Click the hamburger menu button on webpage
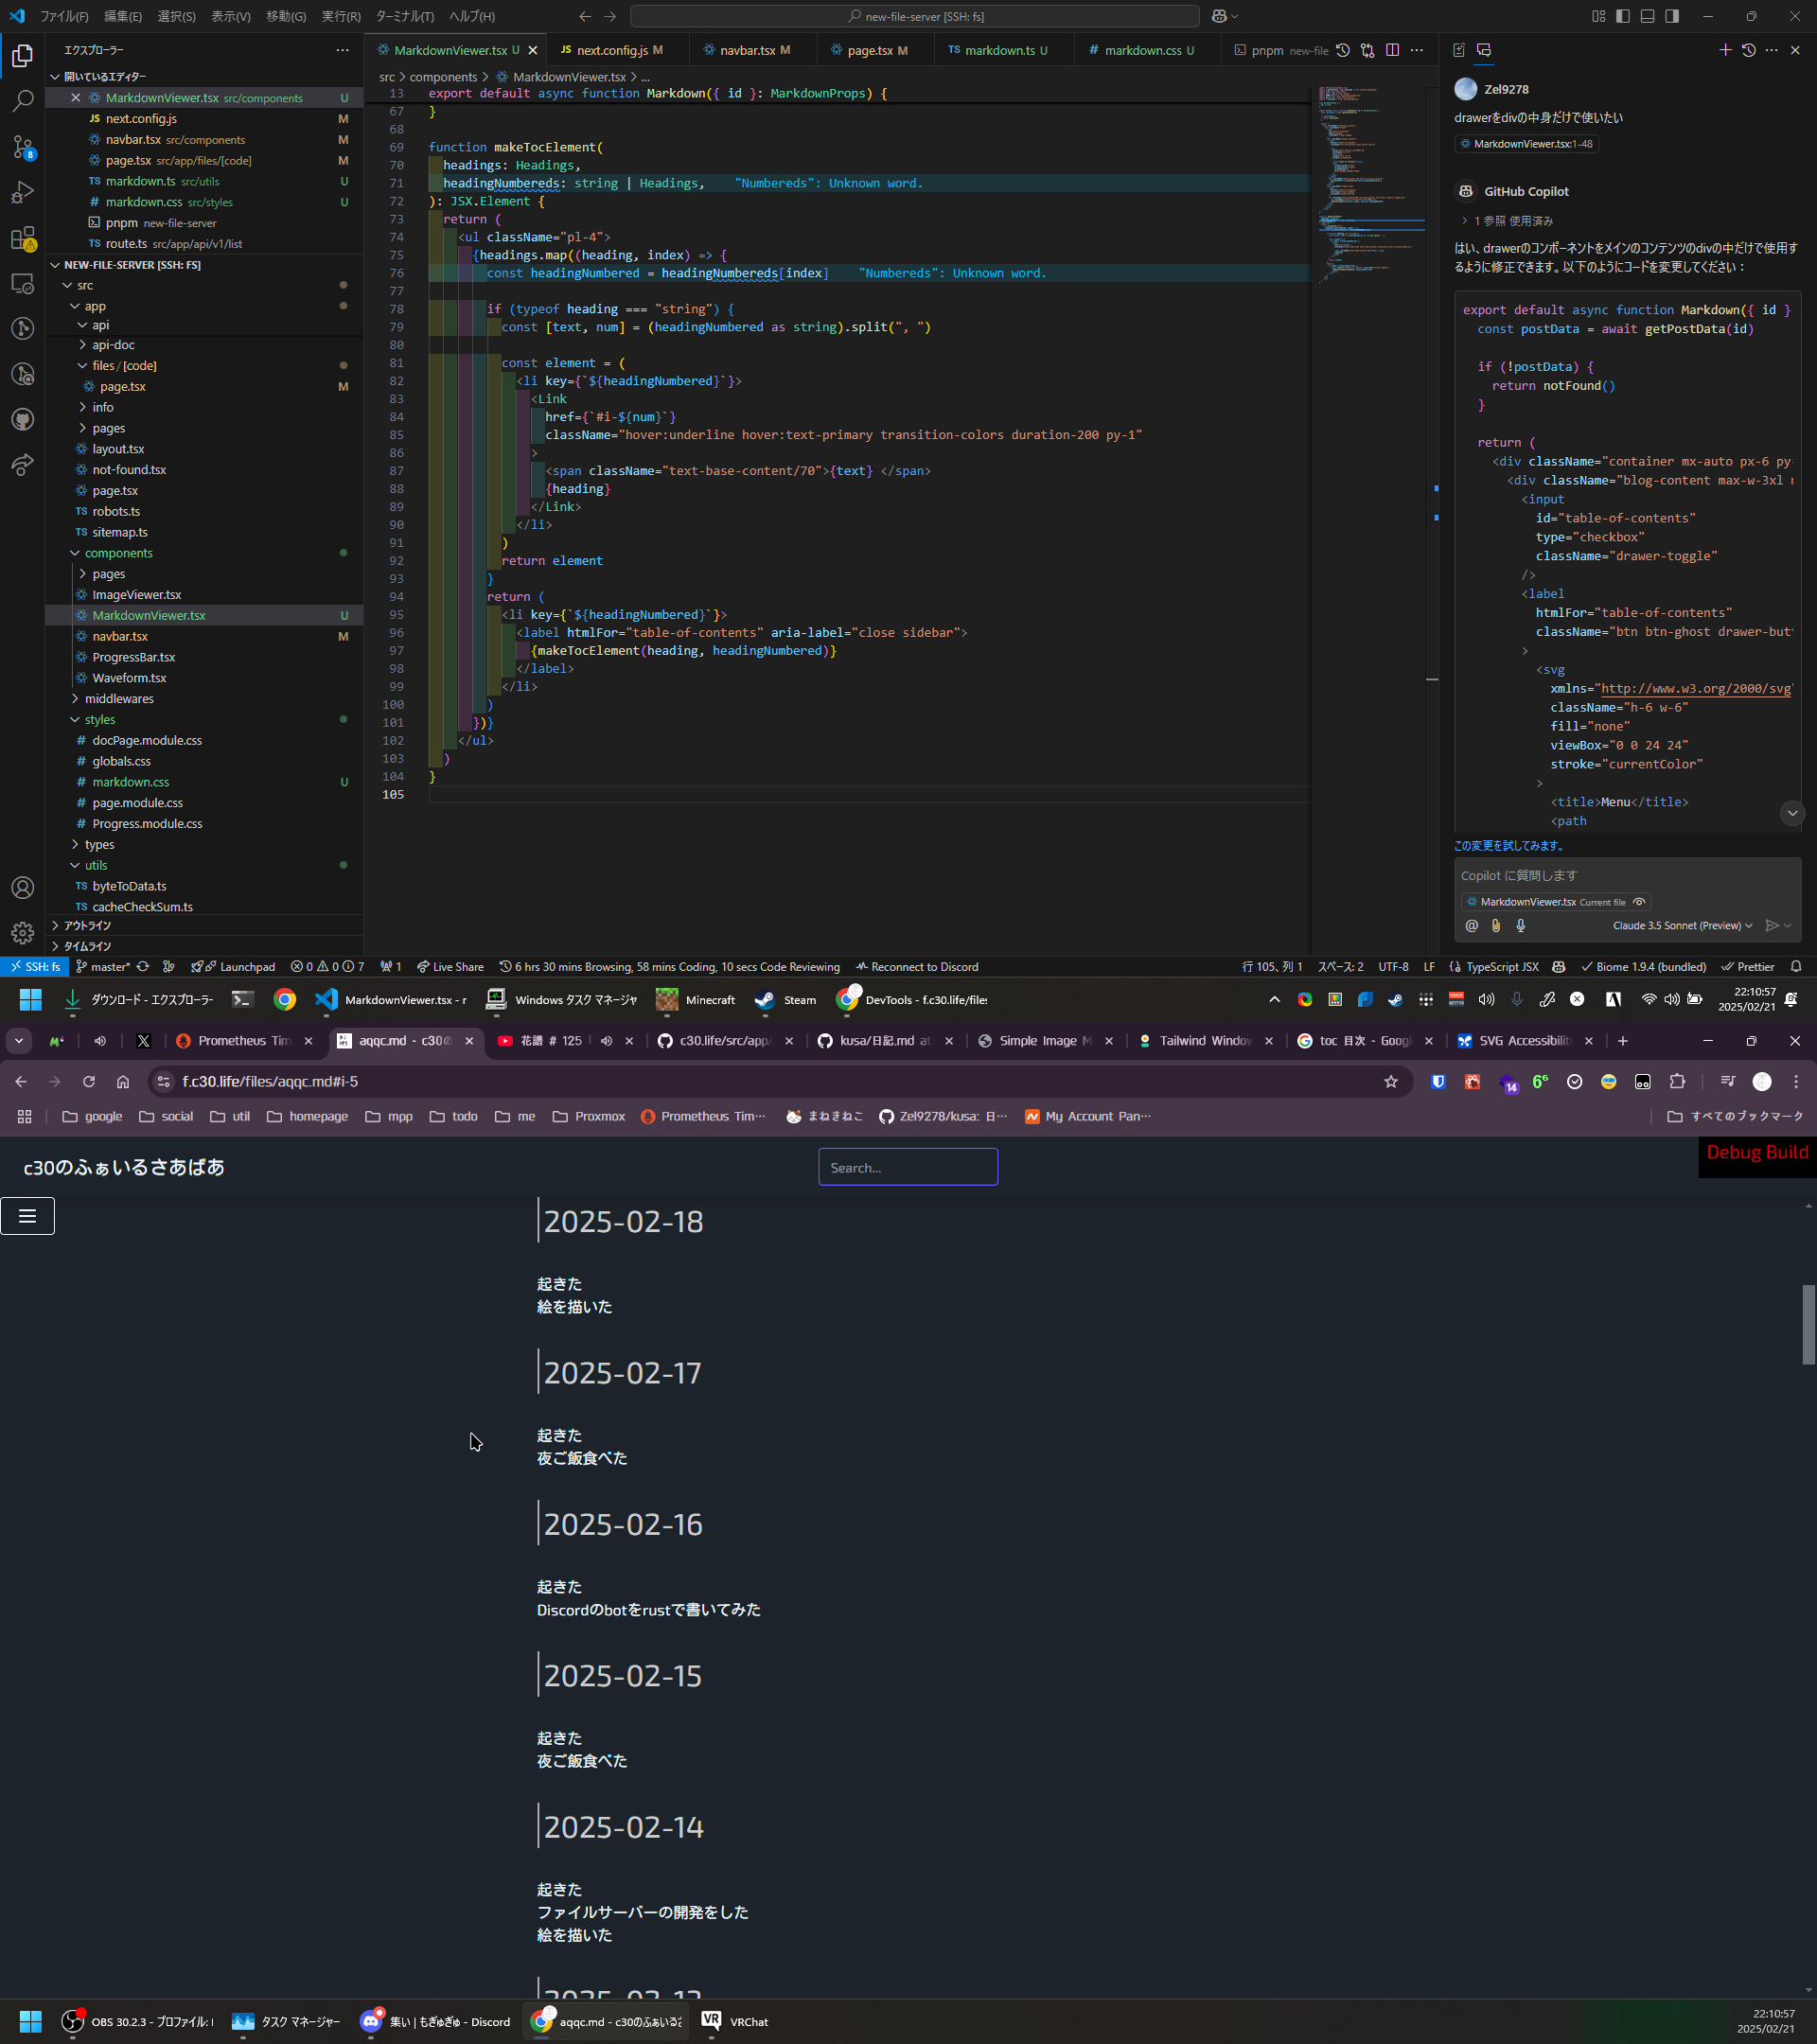1817x2044 pixels. click(x=27, y=1216)
